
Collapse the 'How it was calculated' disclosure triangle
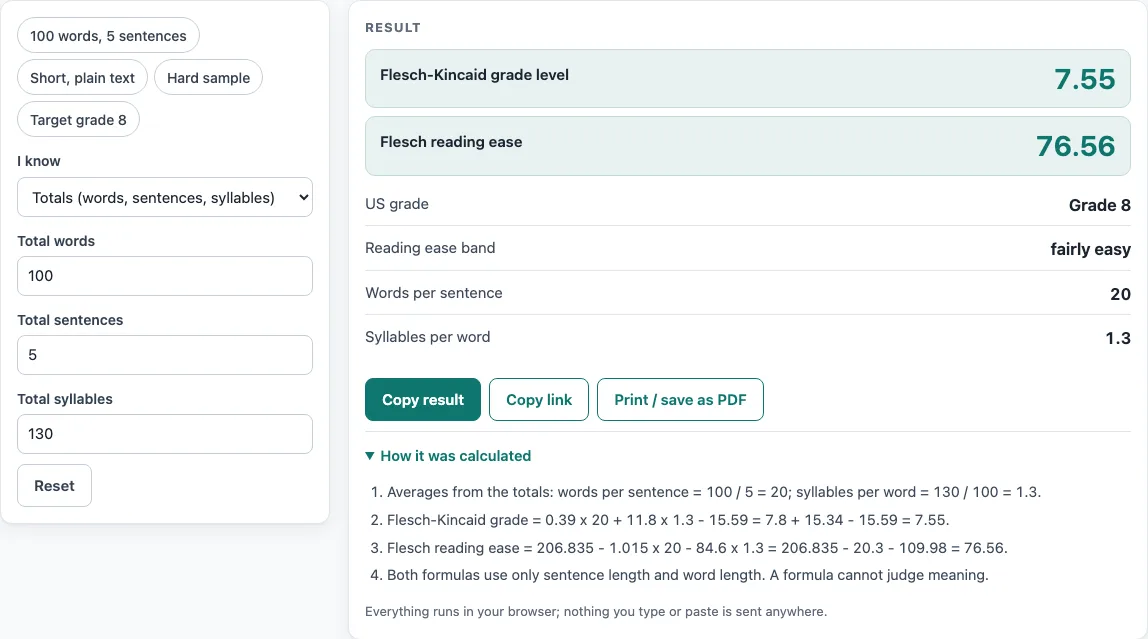pos(370,456)
